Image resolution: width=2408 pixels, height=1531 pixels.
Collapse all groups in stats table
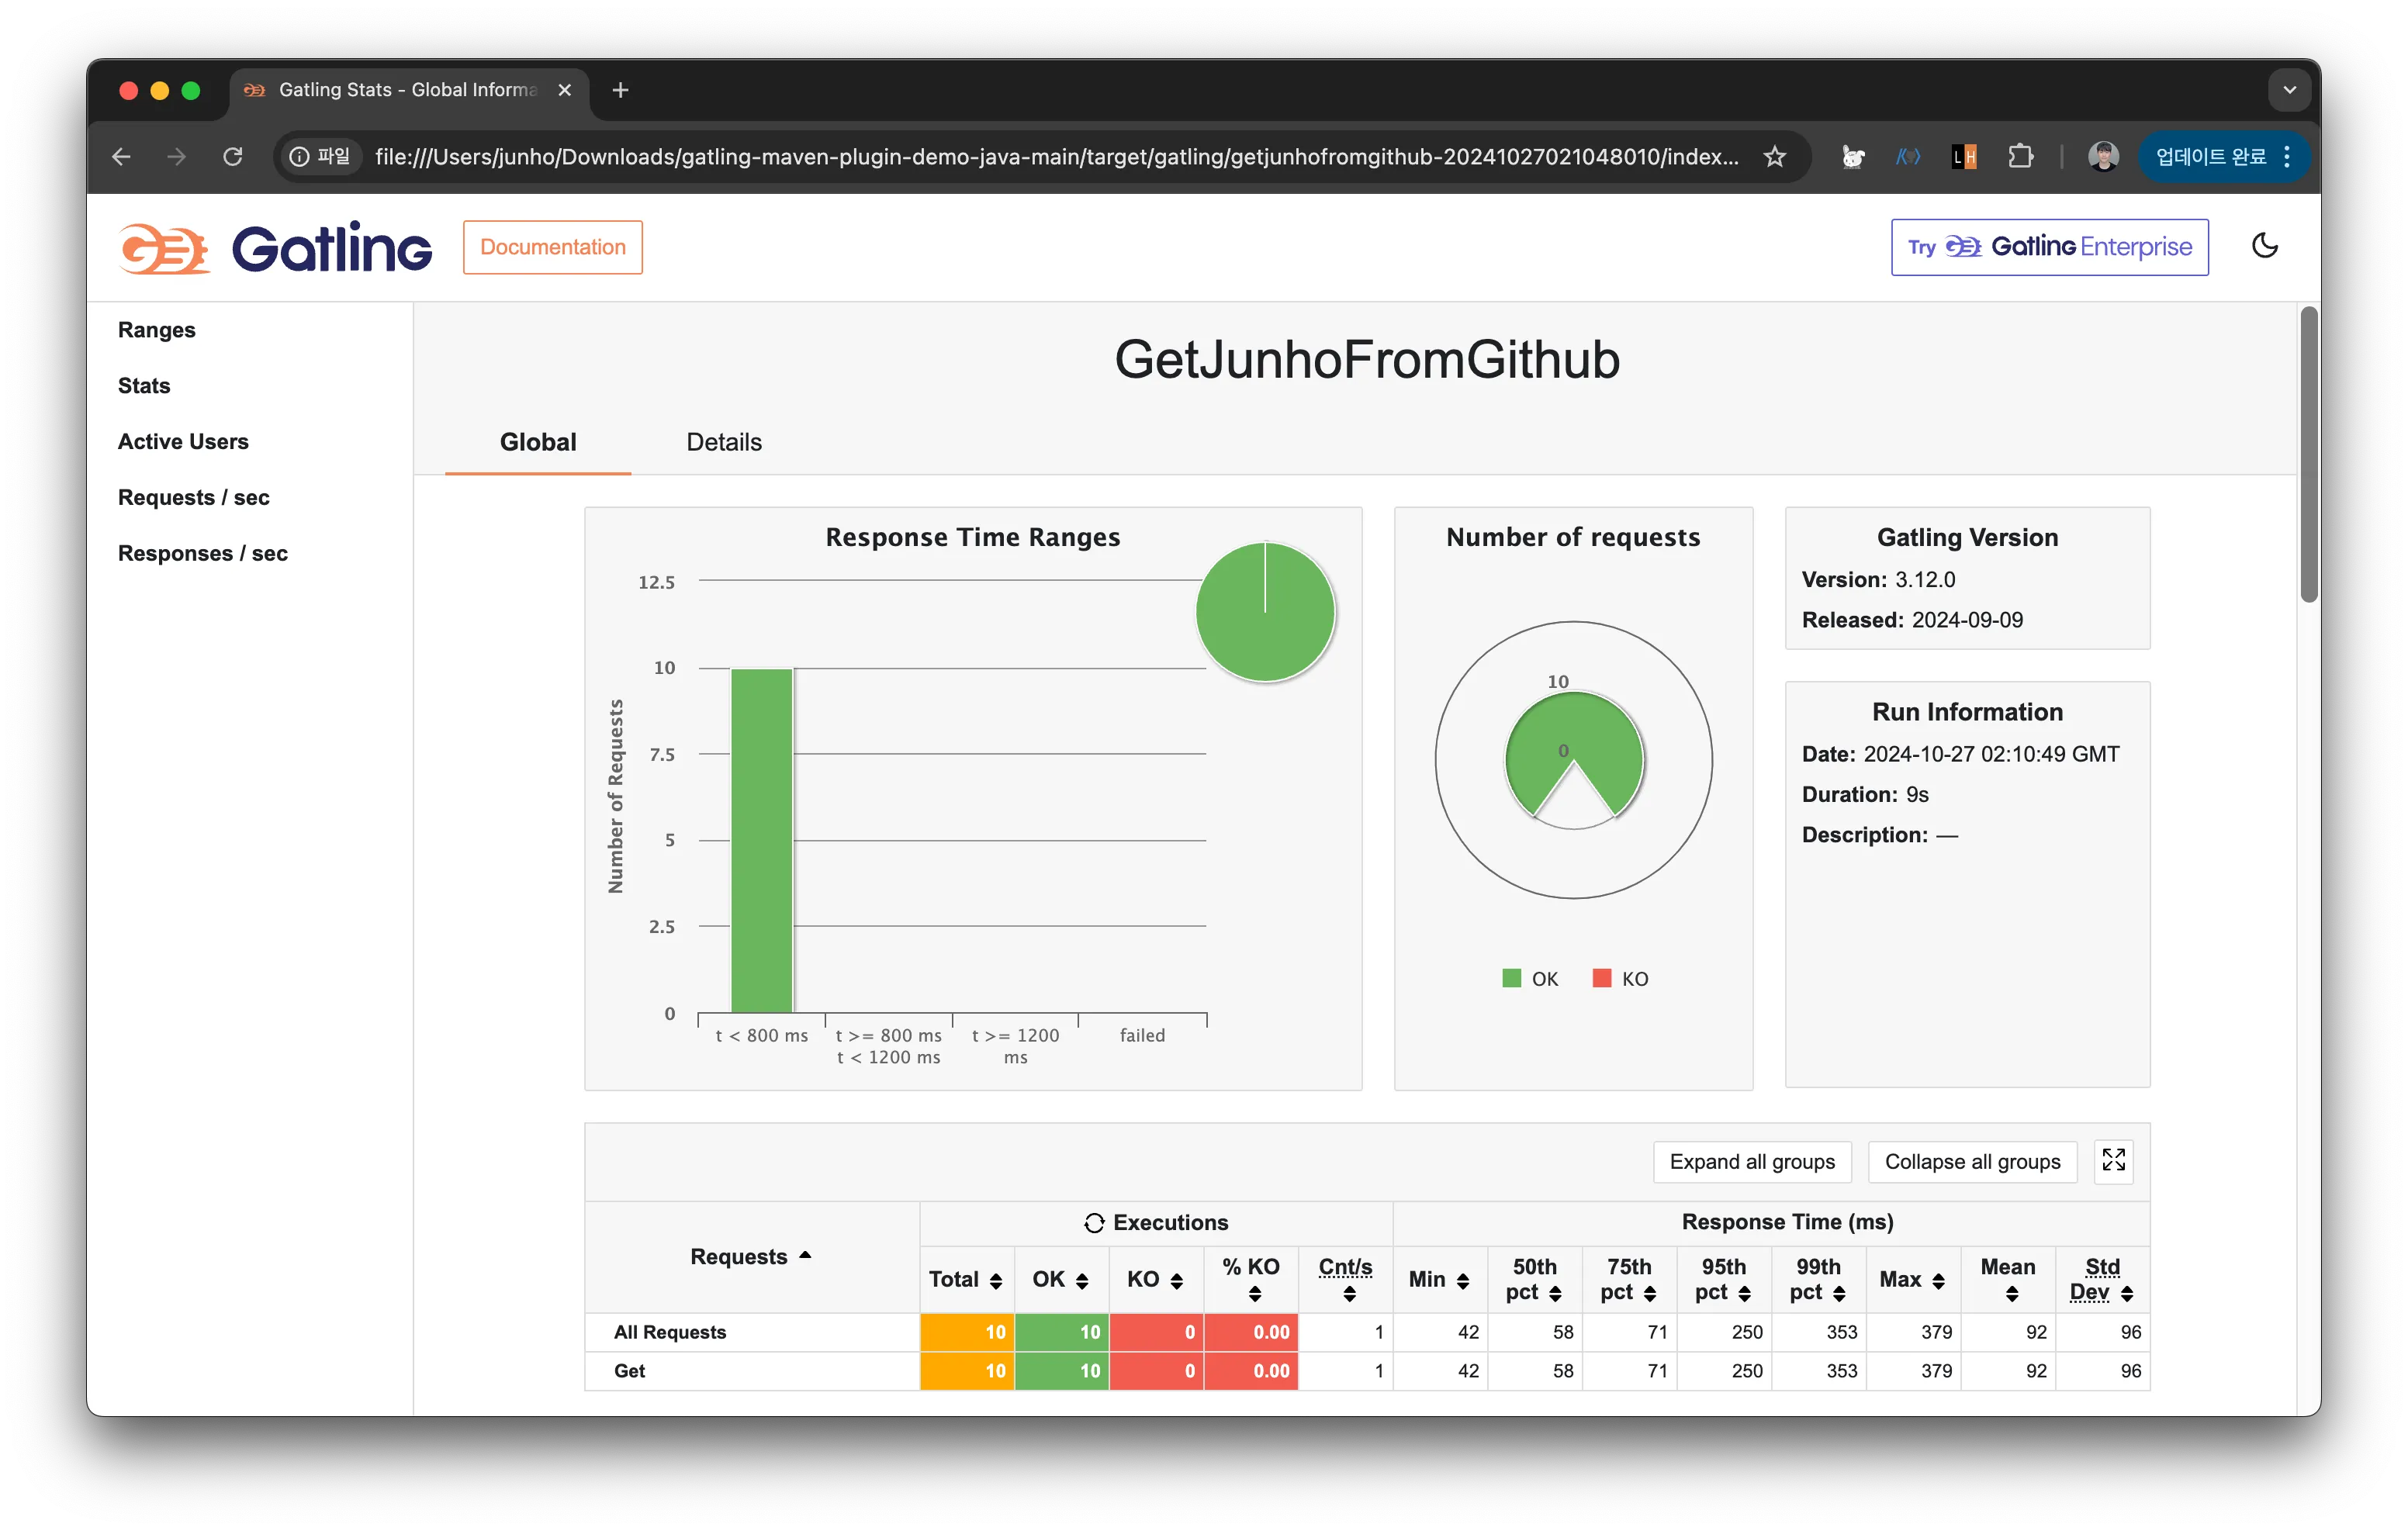point(1972,1162)
